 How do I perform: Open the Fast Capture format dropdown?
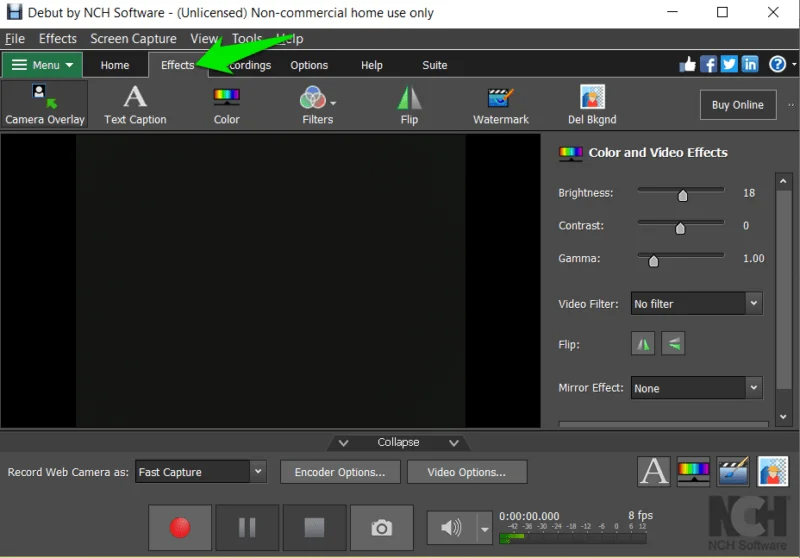tap(201, 472)
